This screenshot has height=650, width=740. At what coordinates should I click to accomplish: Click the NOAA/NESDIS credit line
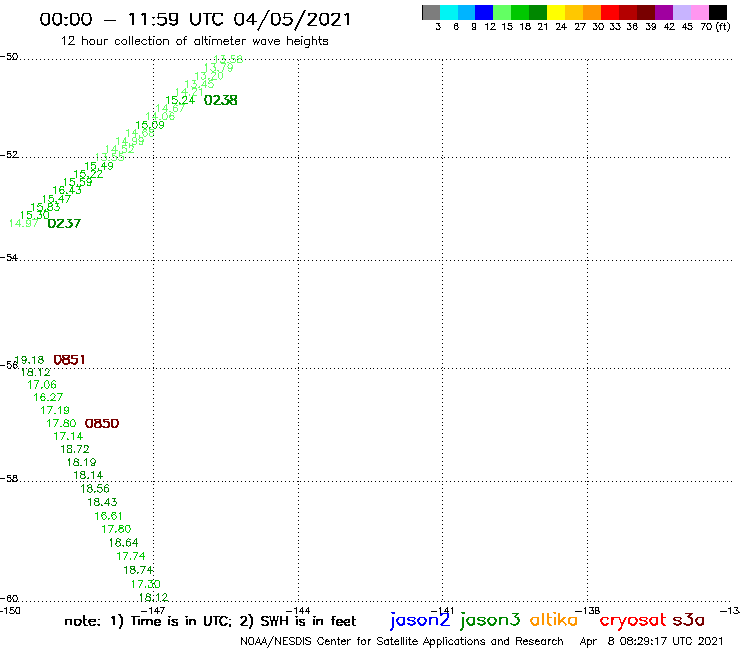coord(402,641)
